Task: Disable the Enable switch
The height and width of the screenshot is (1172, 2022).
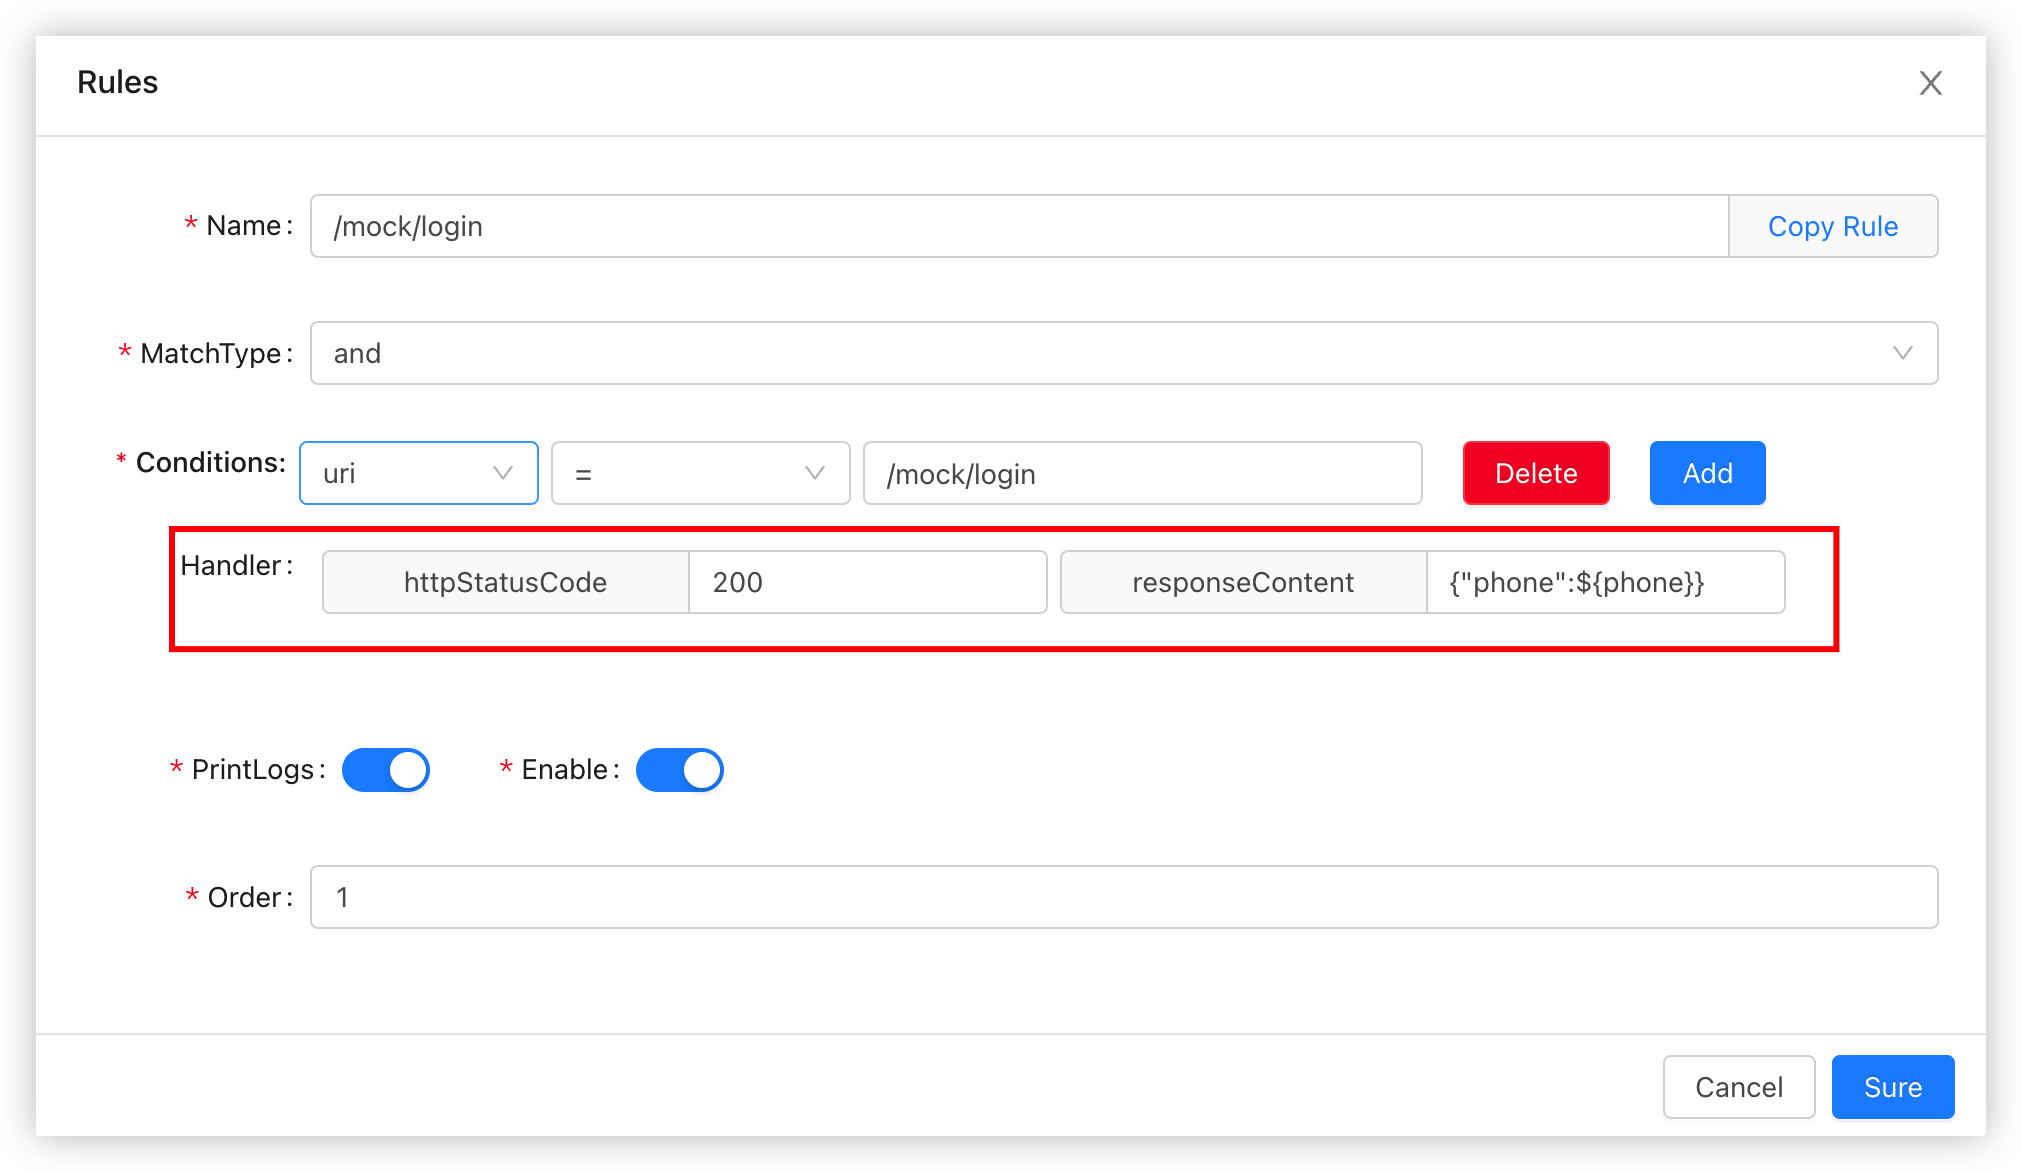Action: coord(679,769)
